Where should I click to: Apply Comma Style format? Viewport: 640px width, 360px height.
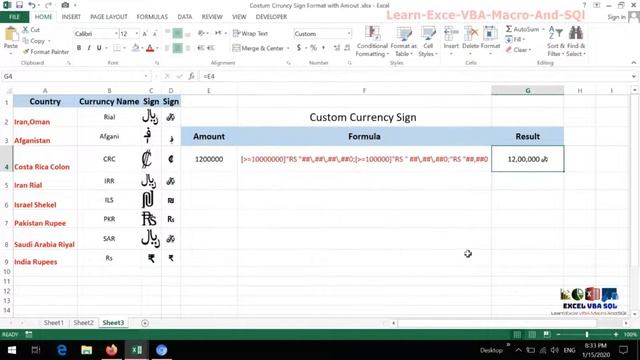323,48
